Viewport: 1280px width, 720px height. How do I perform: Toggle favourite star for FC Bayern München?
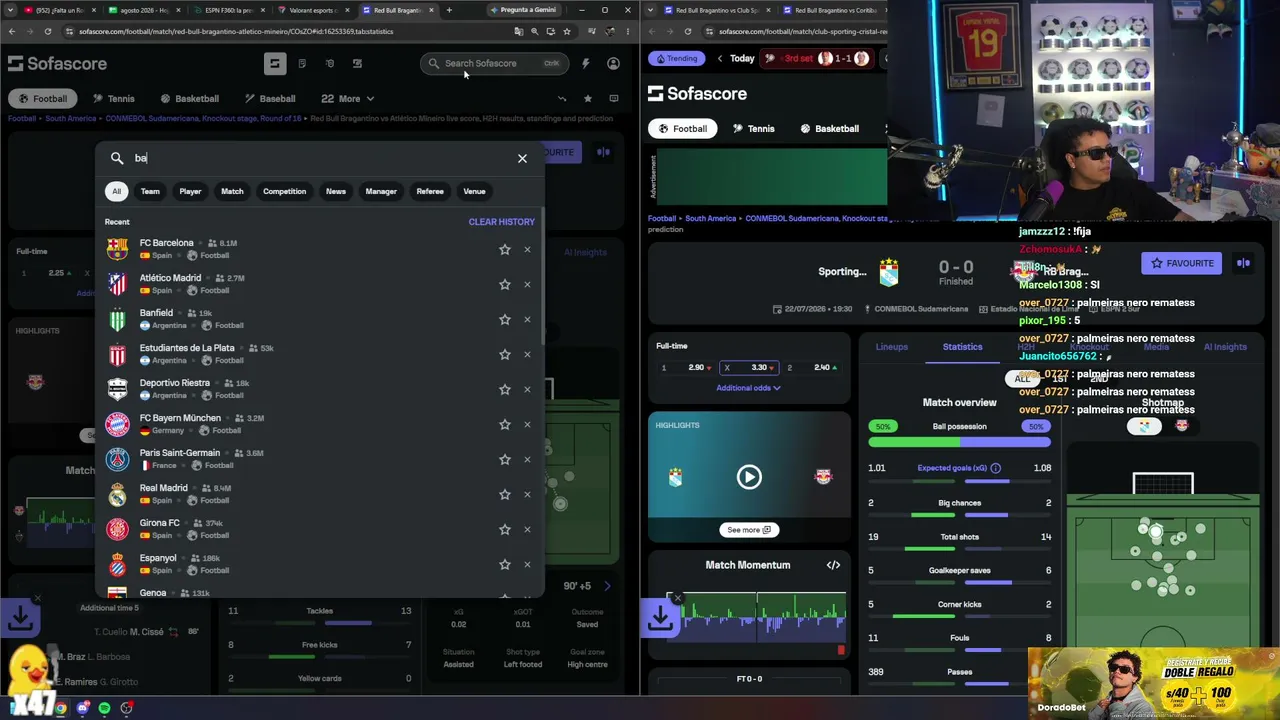pyautogui.click(x=505, y=424)
